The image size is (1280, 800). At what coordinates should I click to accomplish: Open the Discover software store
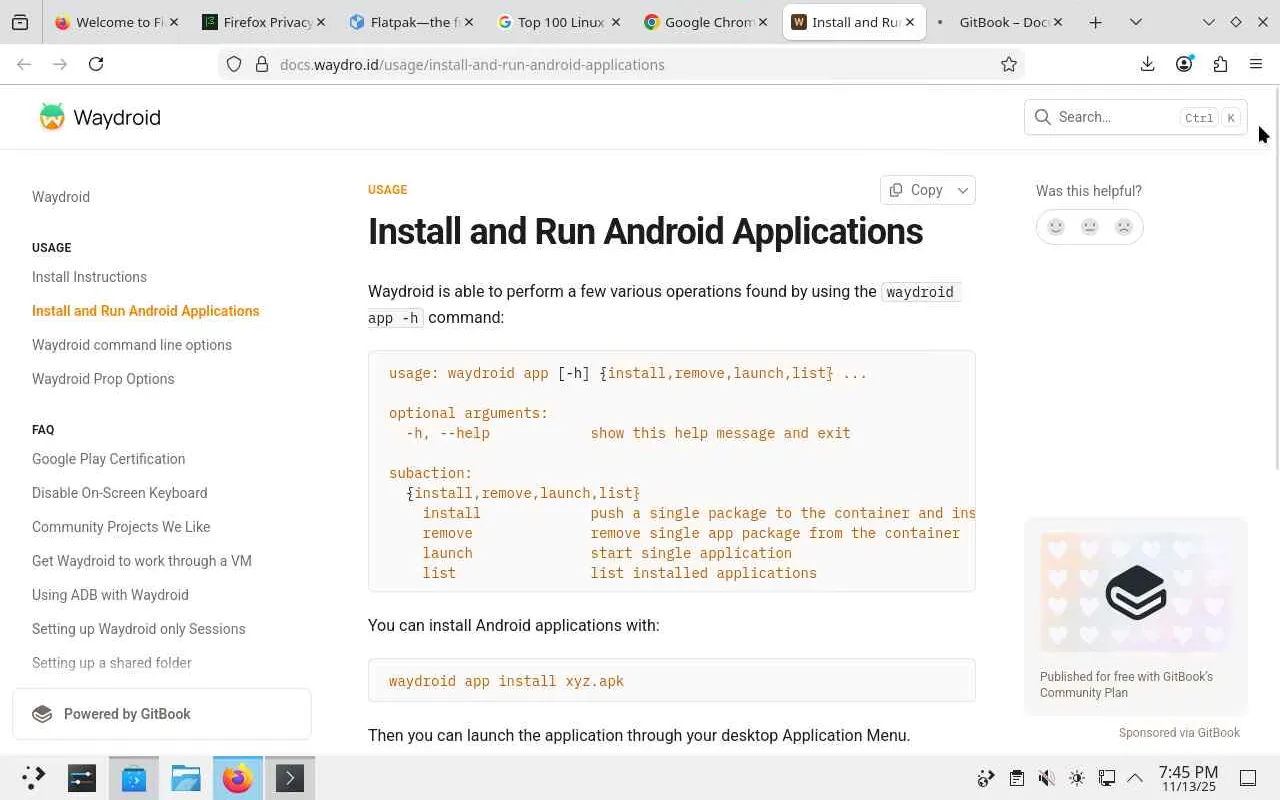(x=134, y=778)
